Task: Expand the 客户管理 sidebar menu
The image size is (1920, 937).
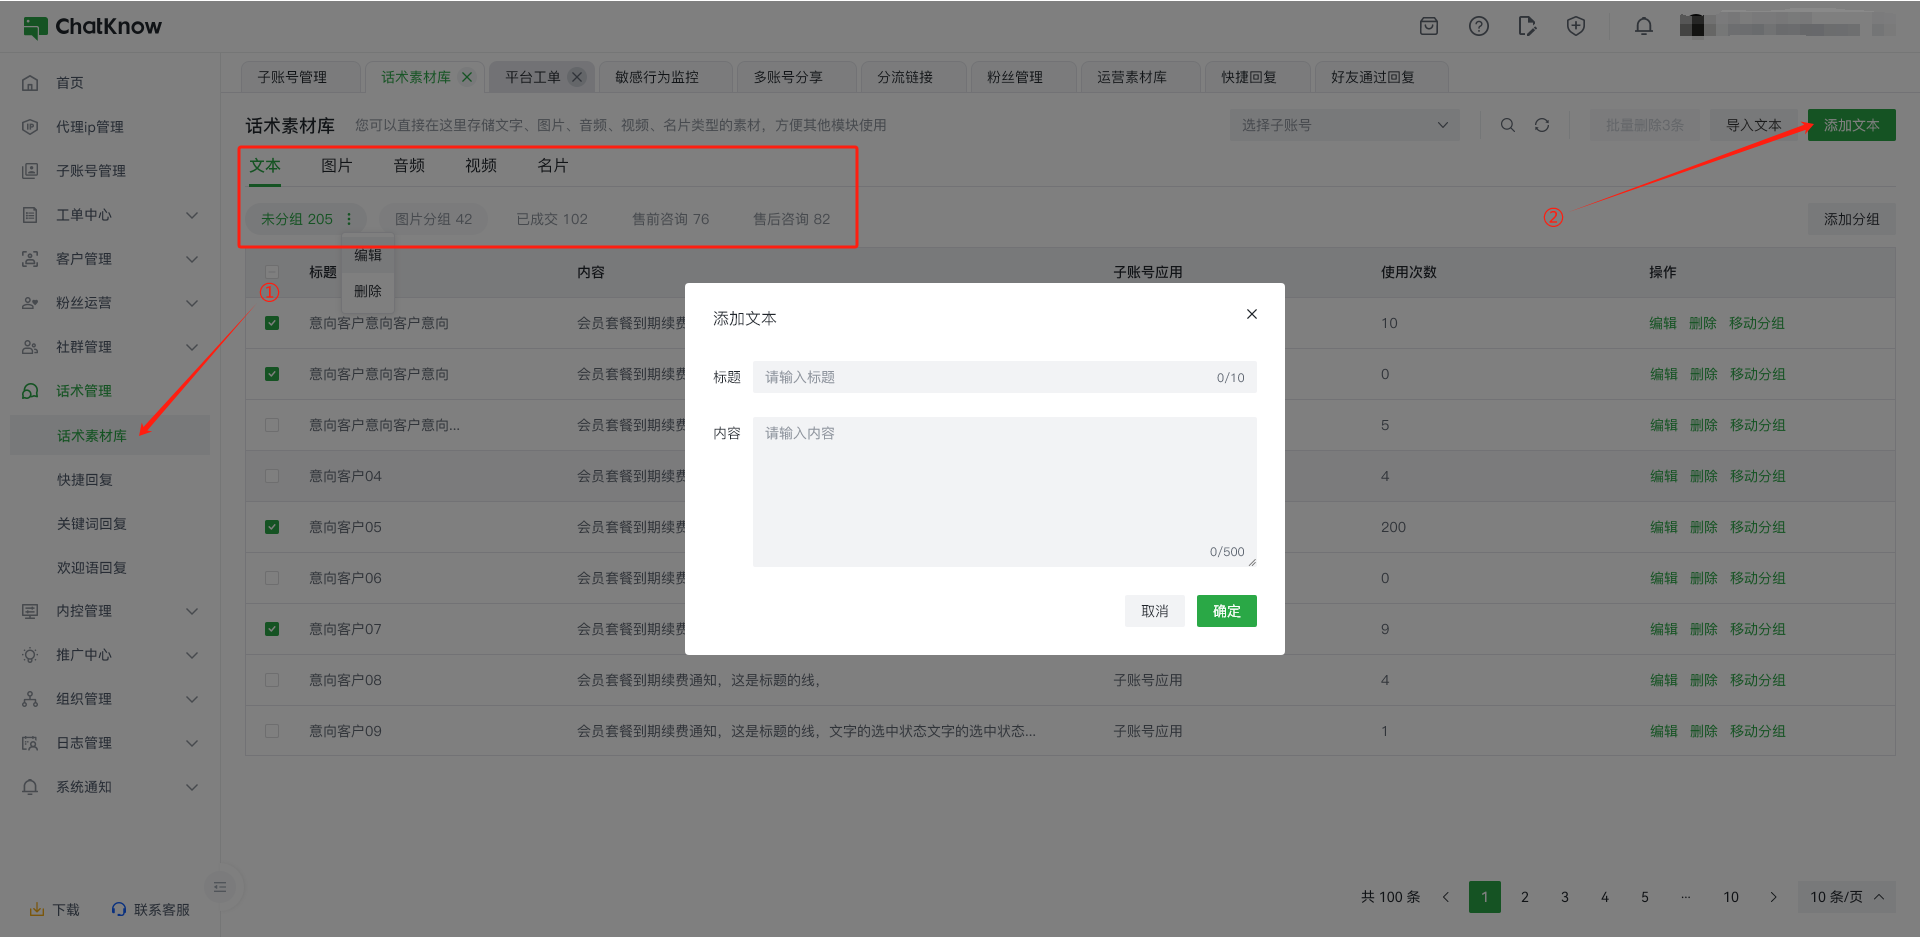Action: (110, 259)
